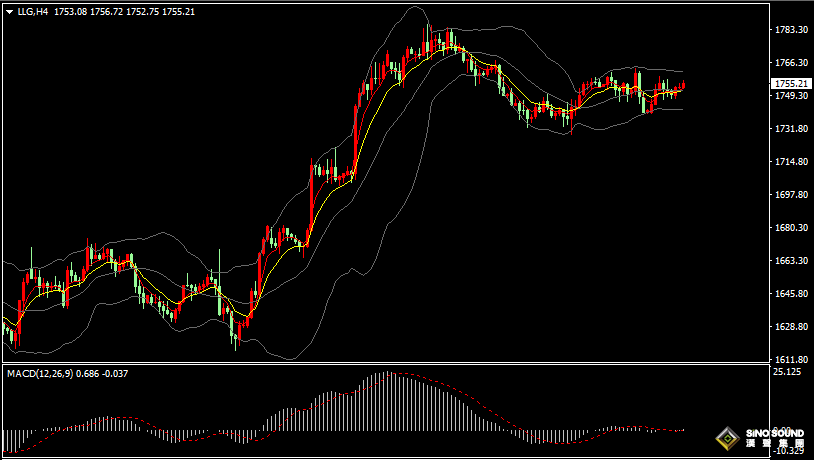Click the 1697.80 price axis label
Viewport: 814px width, 460px height.
[791, 195]
